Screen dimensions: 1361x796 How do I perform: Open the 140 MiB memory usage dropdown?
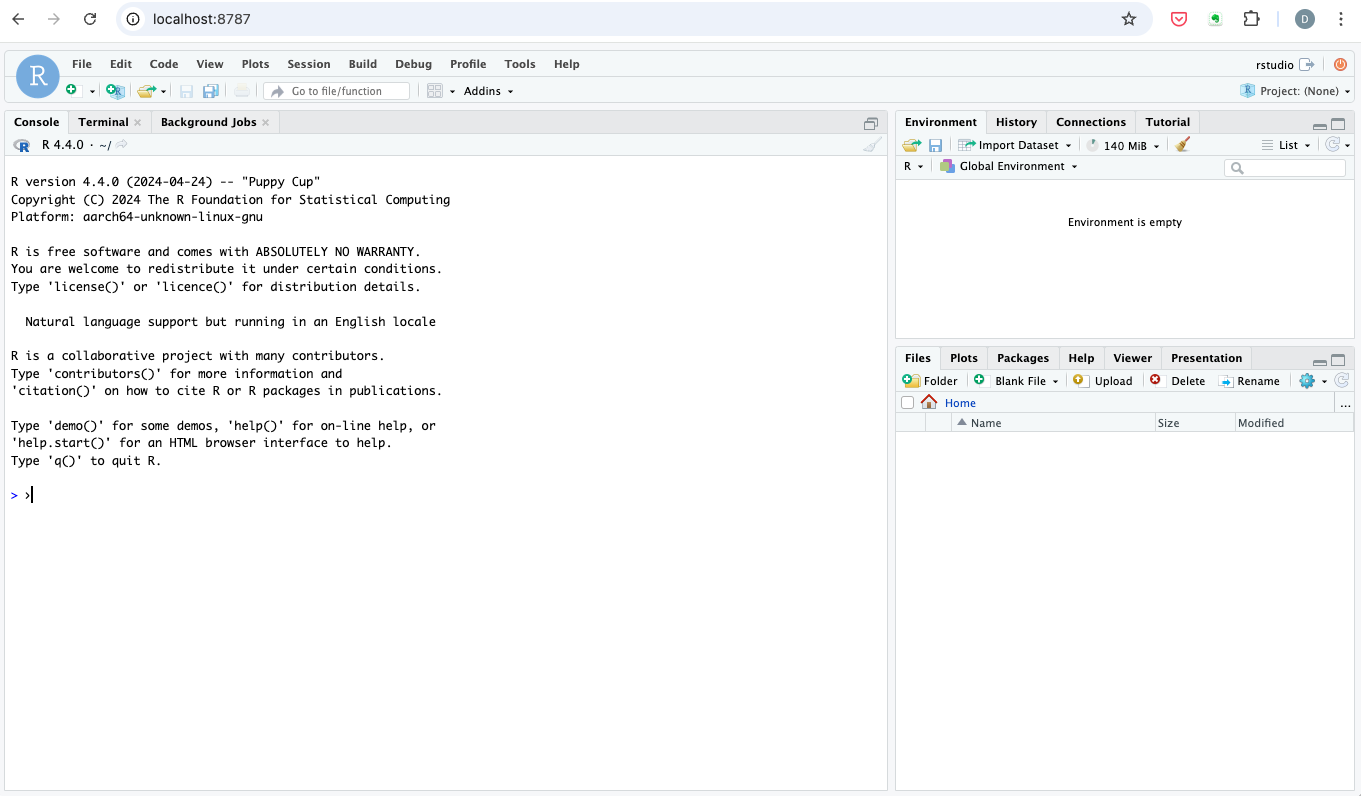(x=1123, y=145)
